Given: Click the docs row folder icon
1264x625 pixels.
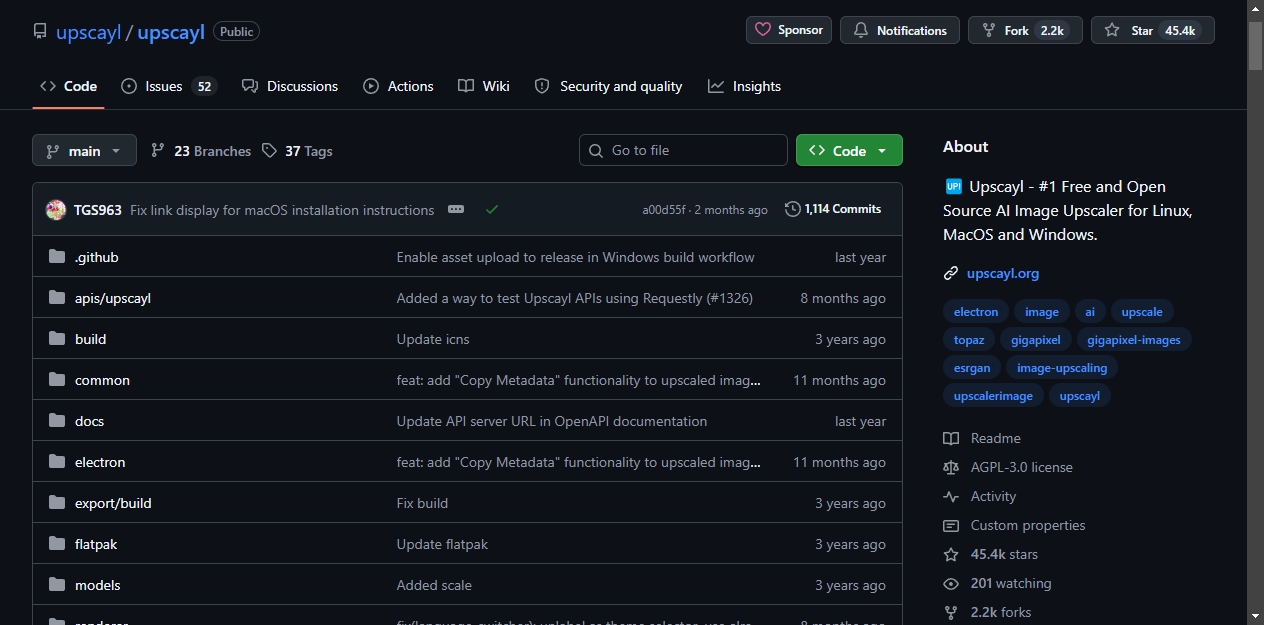Looking at the screenshot, I should pyautogui.click(x=57, y=421).
